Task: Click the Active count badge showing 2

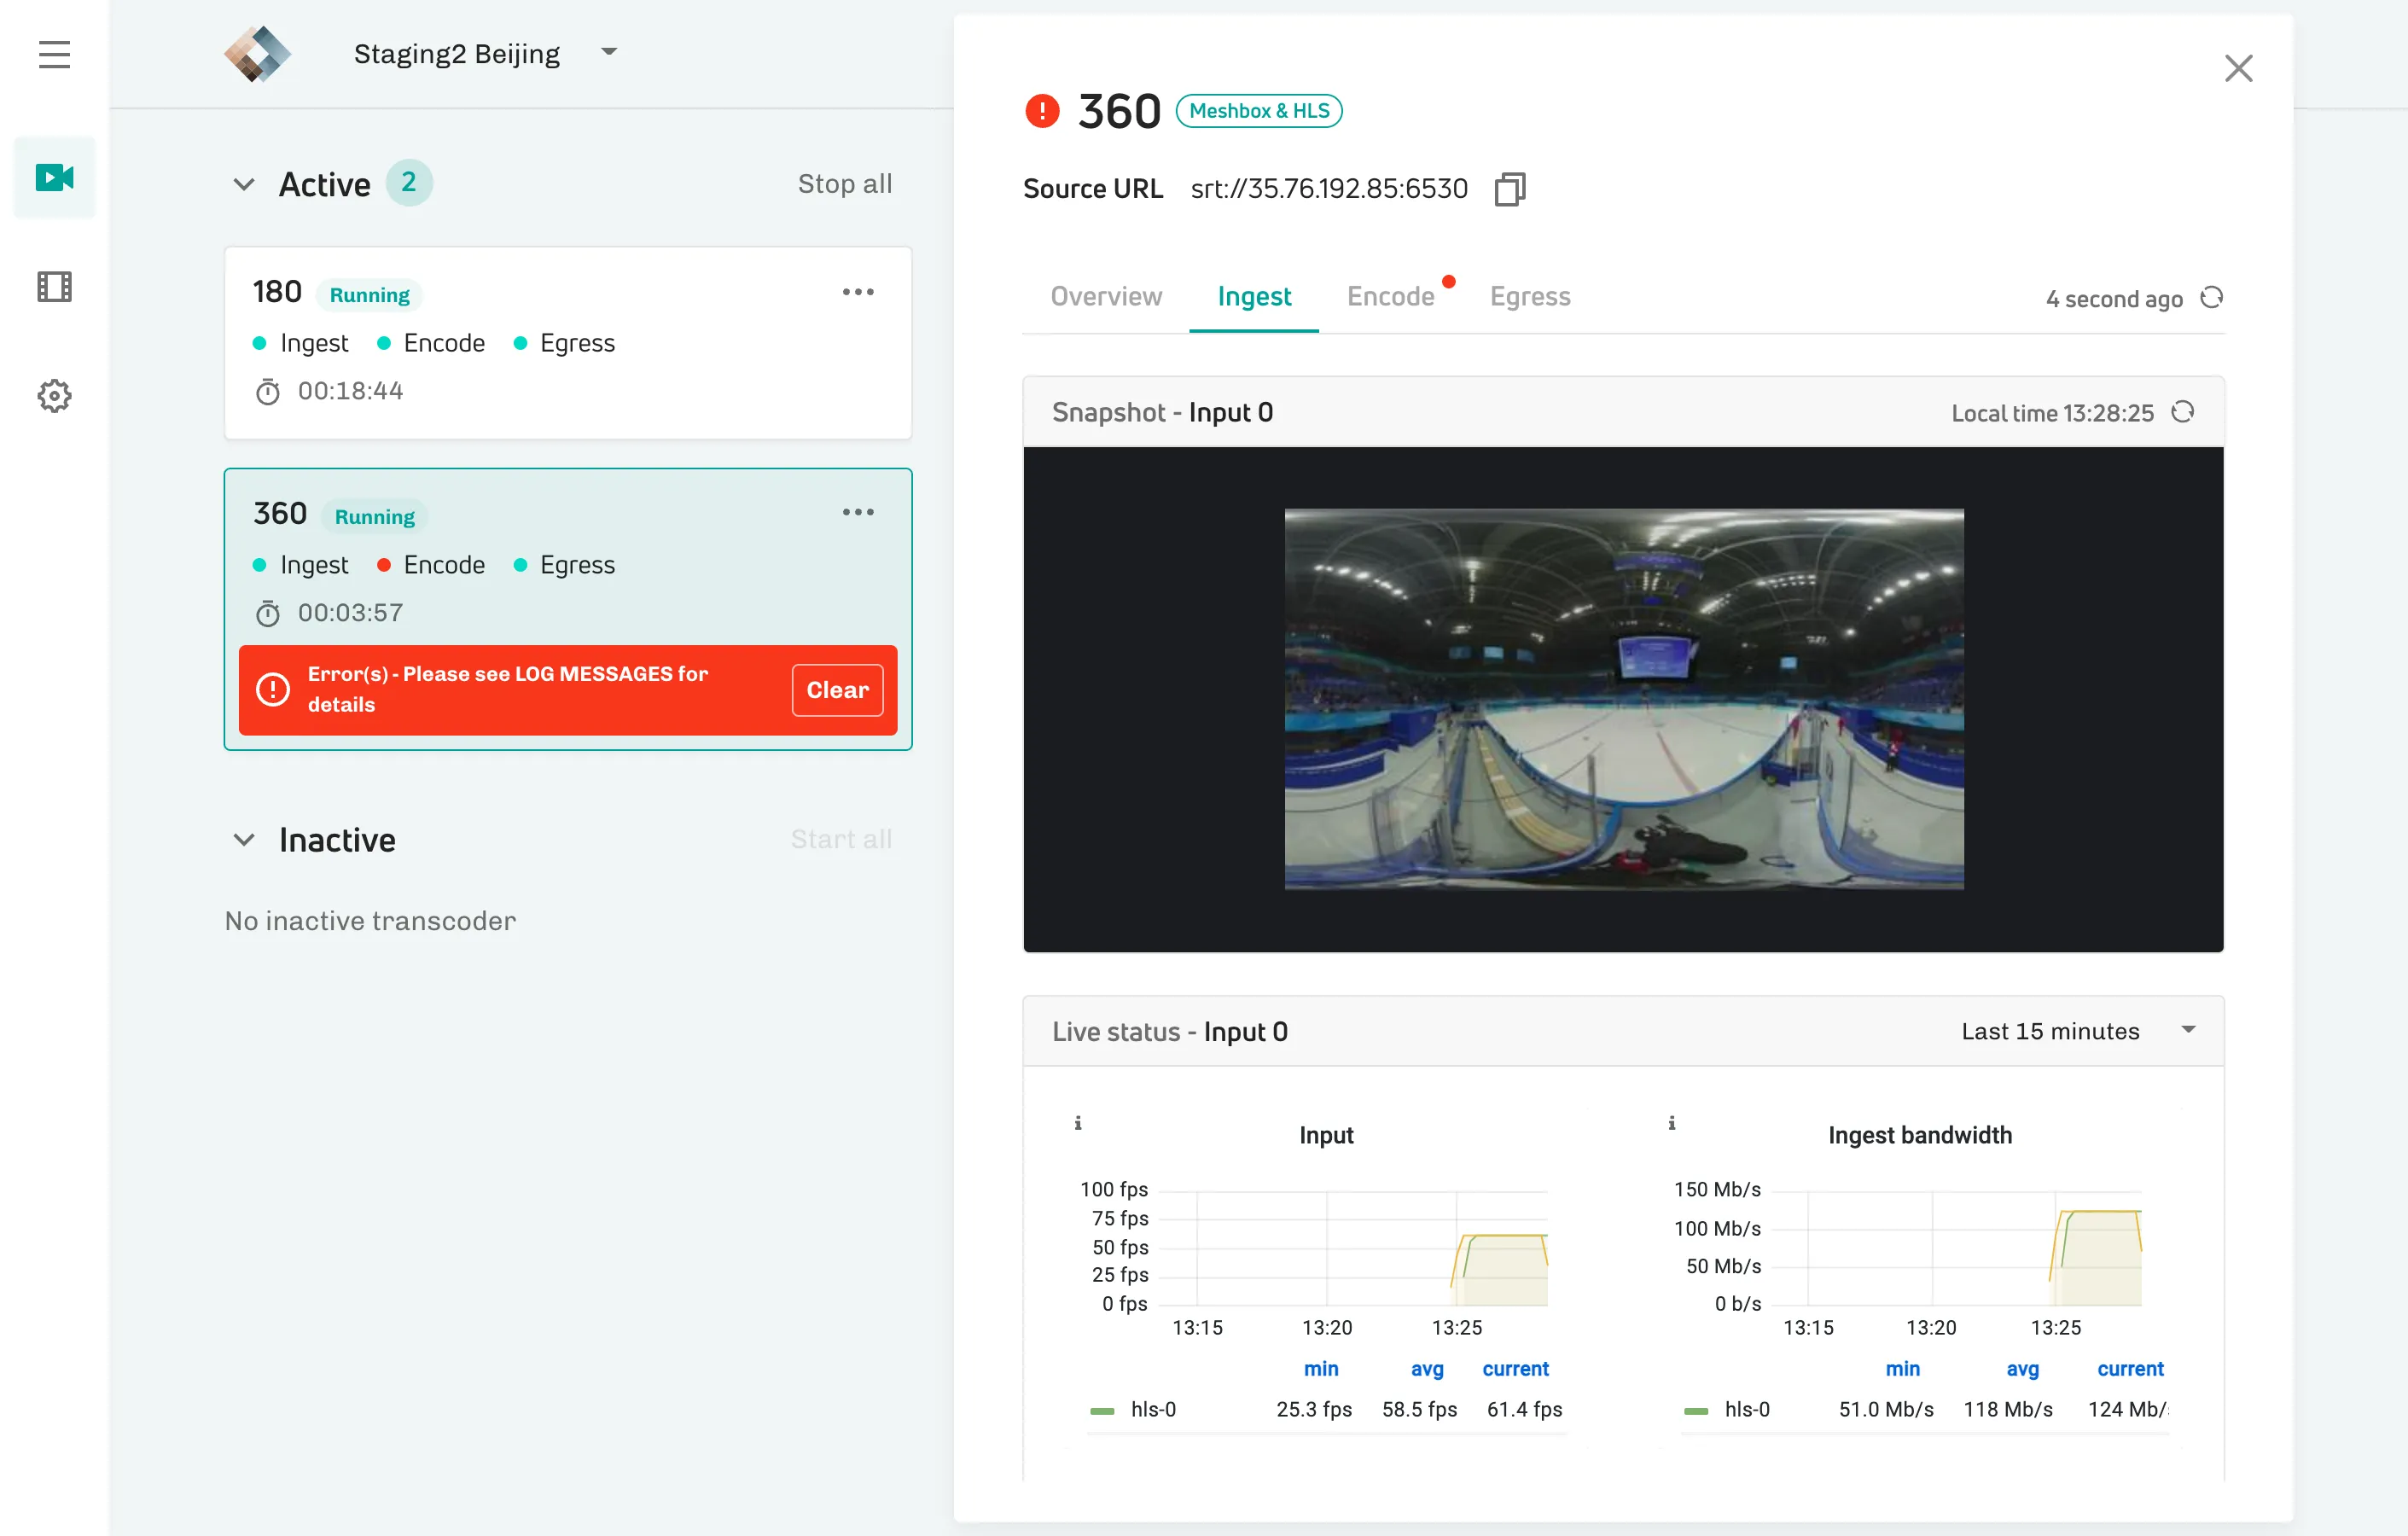Action: pos(409,183)
